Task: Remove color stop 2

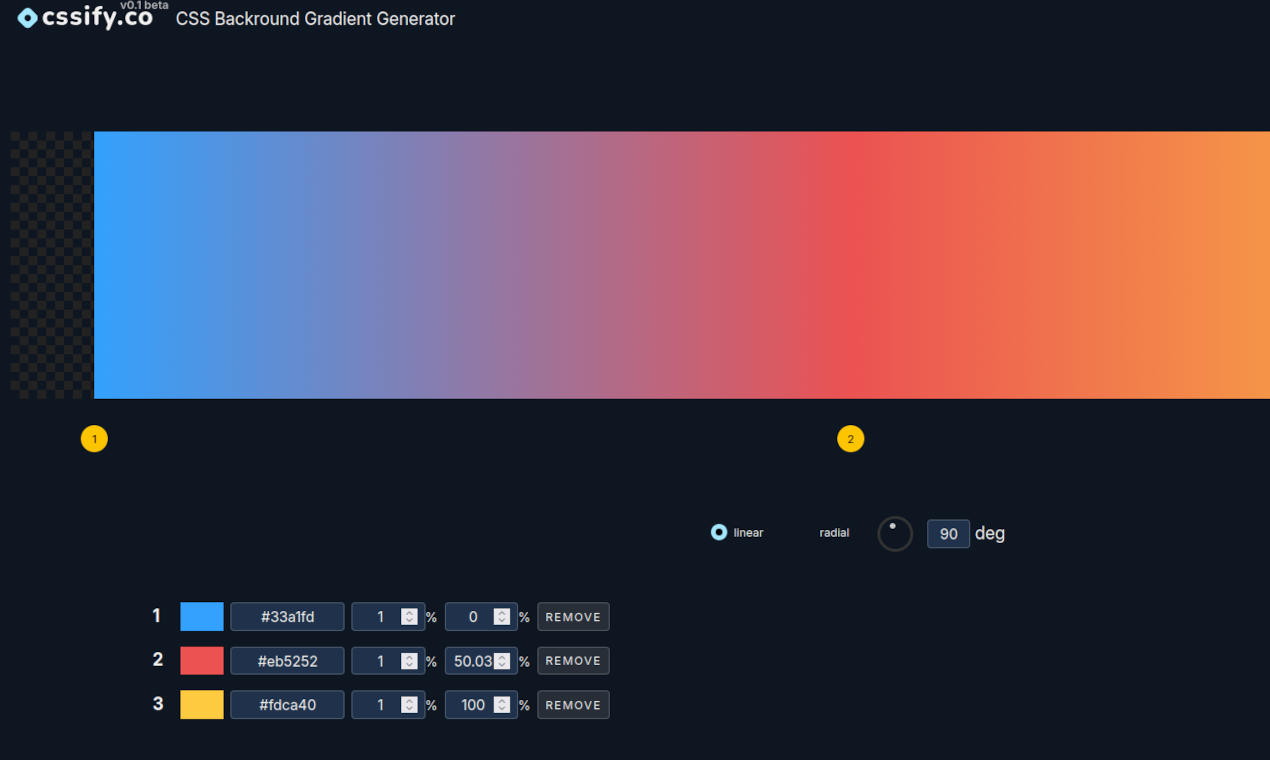Action: 573,661
